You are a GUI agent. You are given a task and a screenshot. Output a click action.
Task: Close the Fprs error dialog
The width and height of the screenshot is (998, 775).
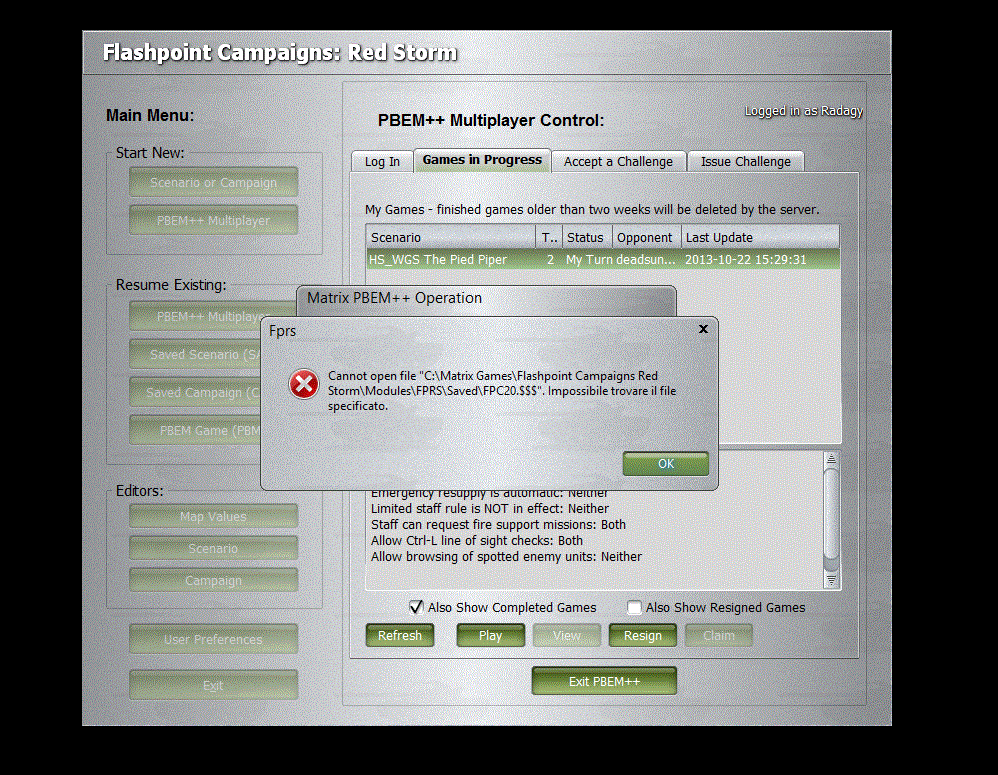click(x=703, y=329)
